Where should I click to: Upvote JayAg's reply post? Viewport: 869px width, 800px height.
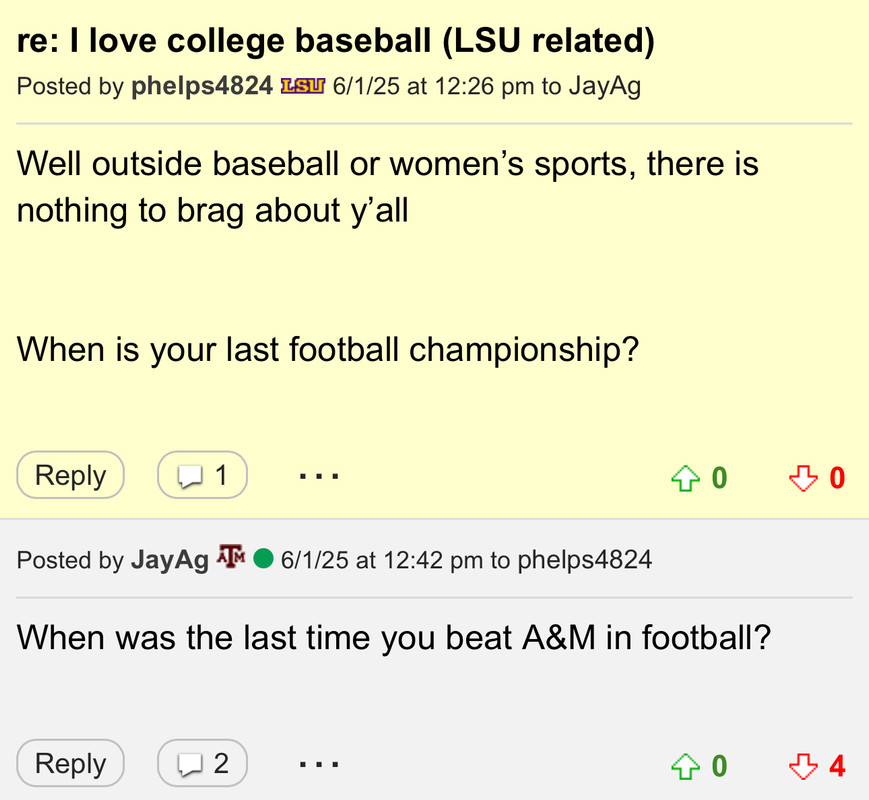(x=685, y=767)
